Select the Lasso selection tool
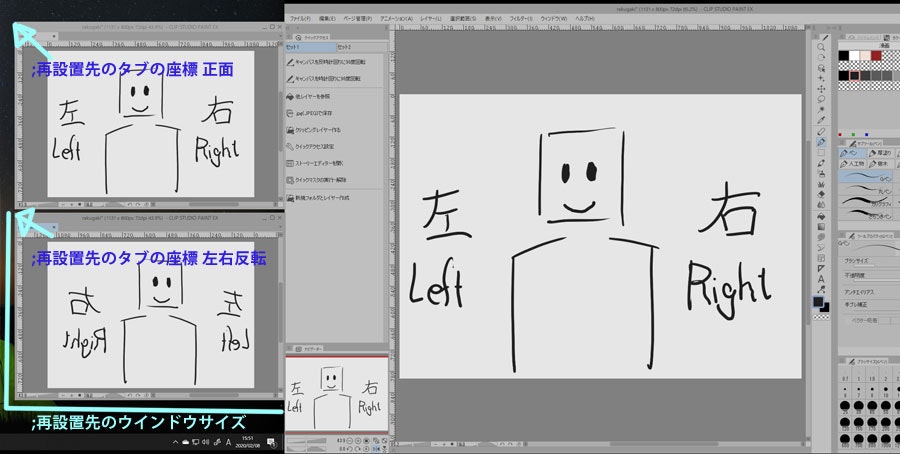900x454 pixels. pos(821,99)
